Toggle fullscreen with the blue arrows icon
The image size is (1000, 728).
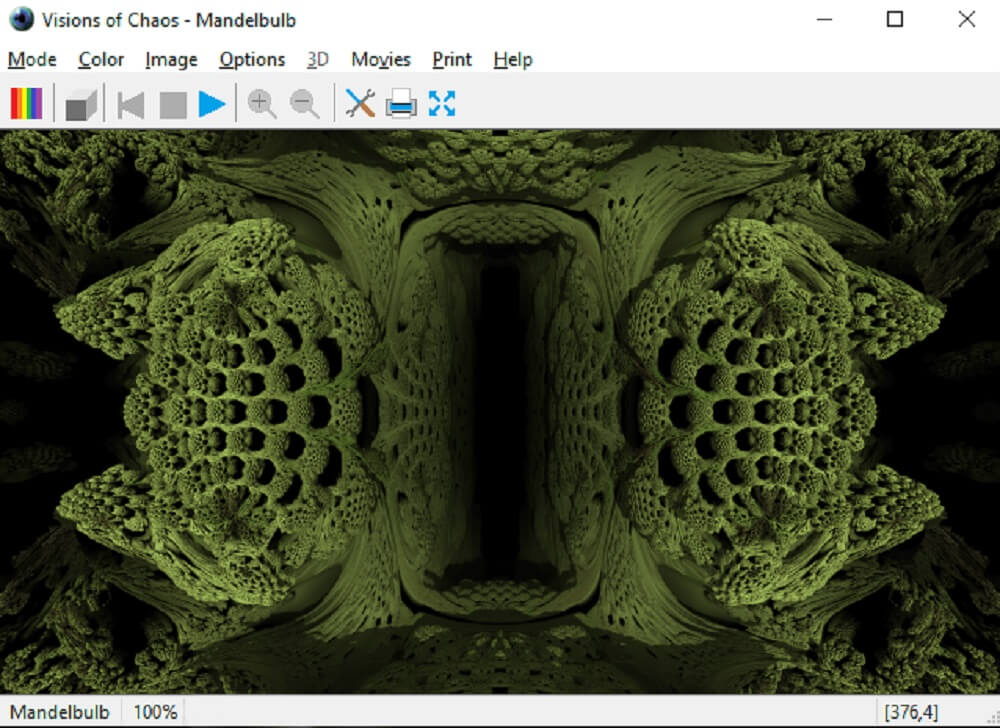click(x=442, y=103)
